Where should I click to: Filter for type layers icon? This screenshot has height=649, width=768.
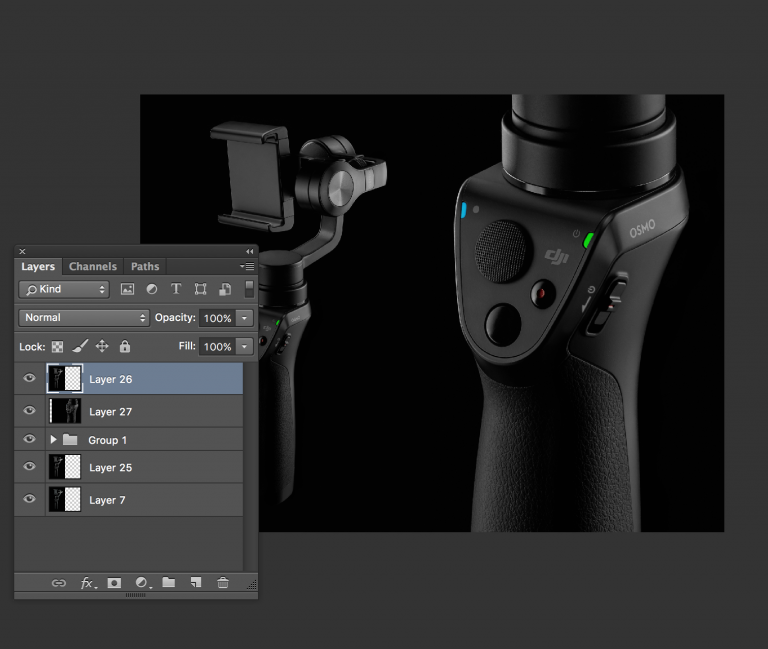click(x=176, y=289)
